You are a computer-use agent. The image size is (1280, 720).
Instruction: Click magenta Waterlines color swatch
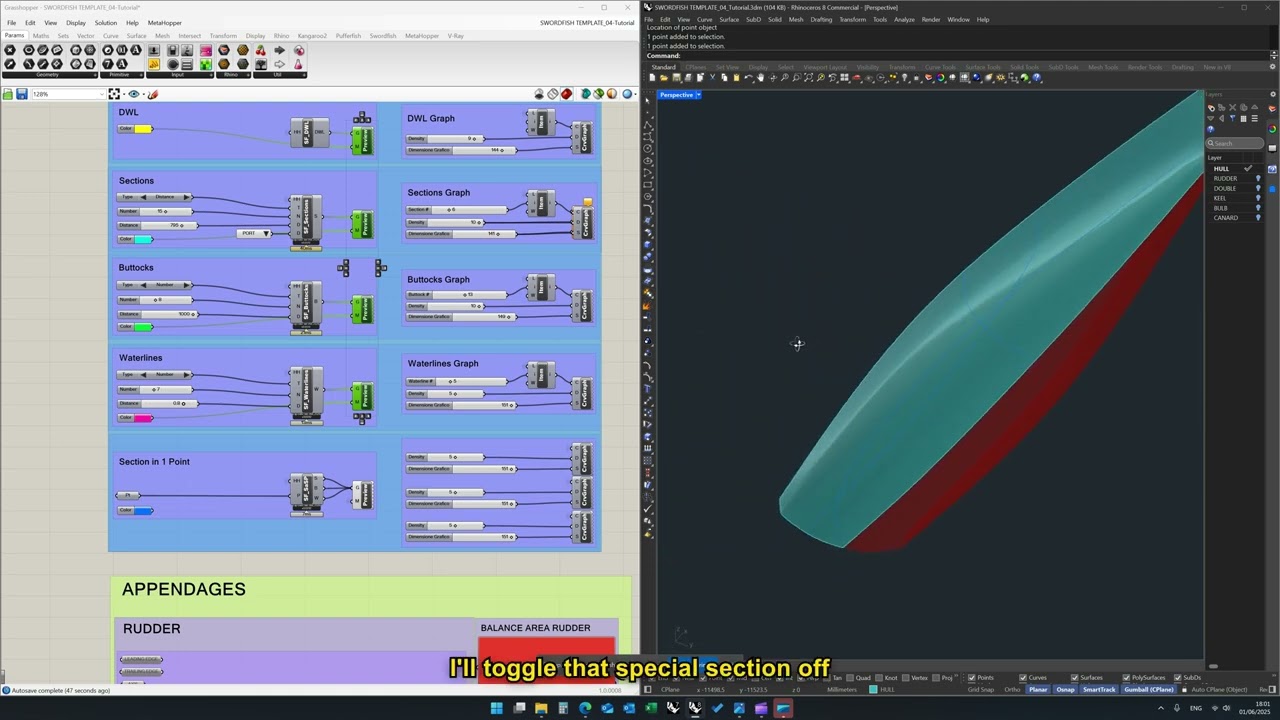[143, 418]
